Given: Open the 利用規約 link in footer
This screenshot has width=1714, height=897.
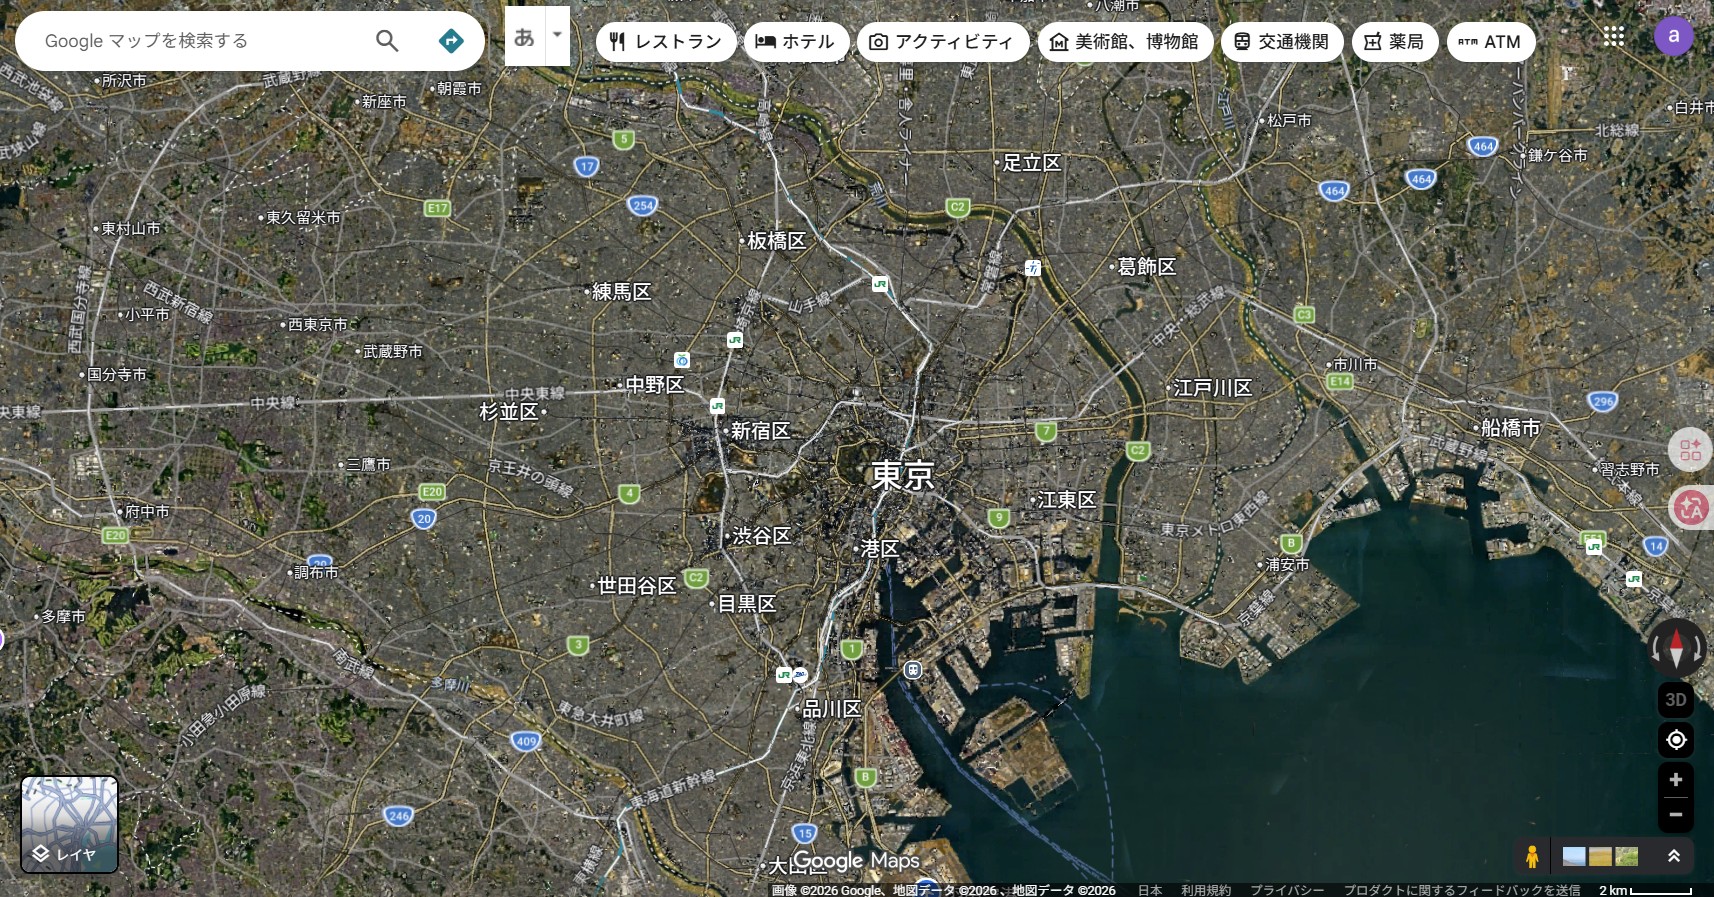Looking at the screenshot, I should click(x=1205, y=890).
